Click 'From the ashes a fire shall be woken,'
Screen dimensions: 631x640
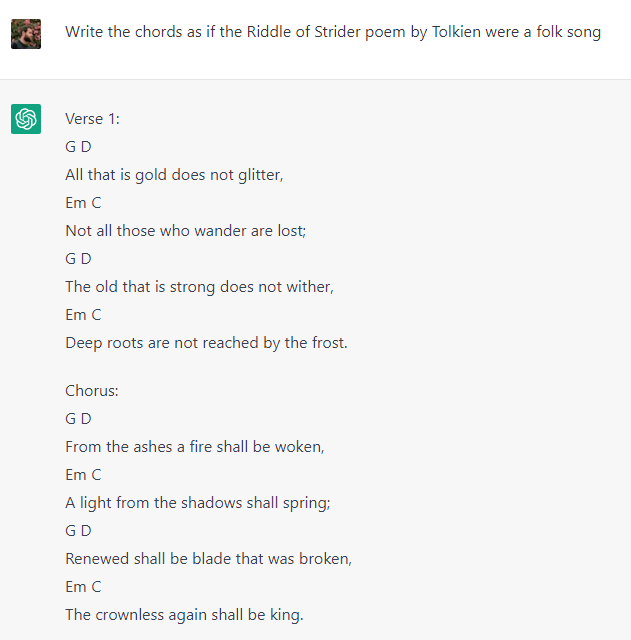coord(195,447)
